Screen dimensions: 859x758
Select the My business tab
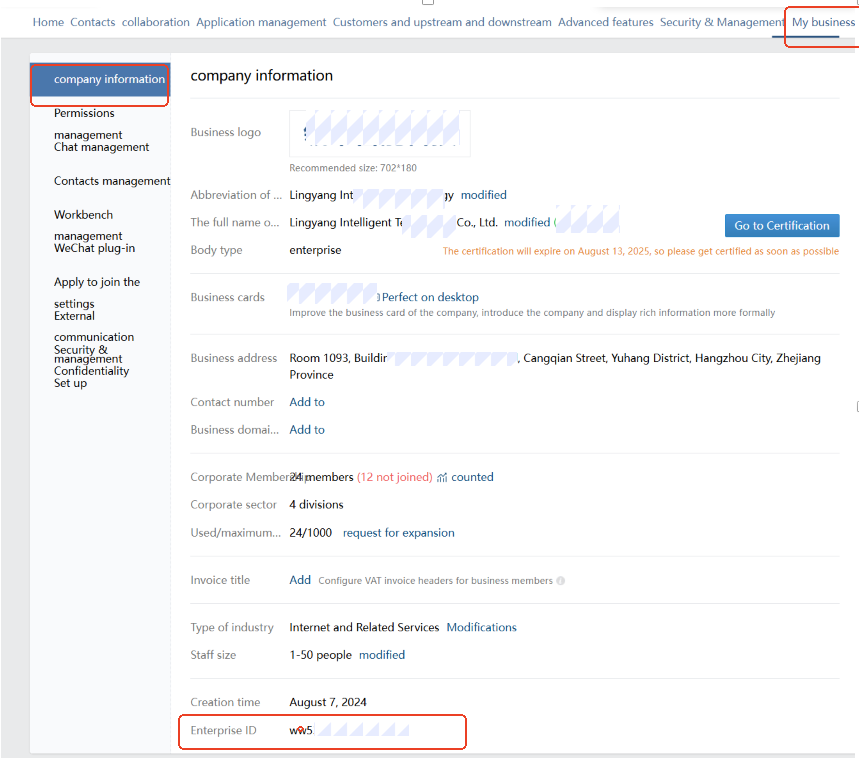tap(823, 22)
